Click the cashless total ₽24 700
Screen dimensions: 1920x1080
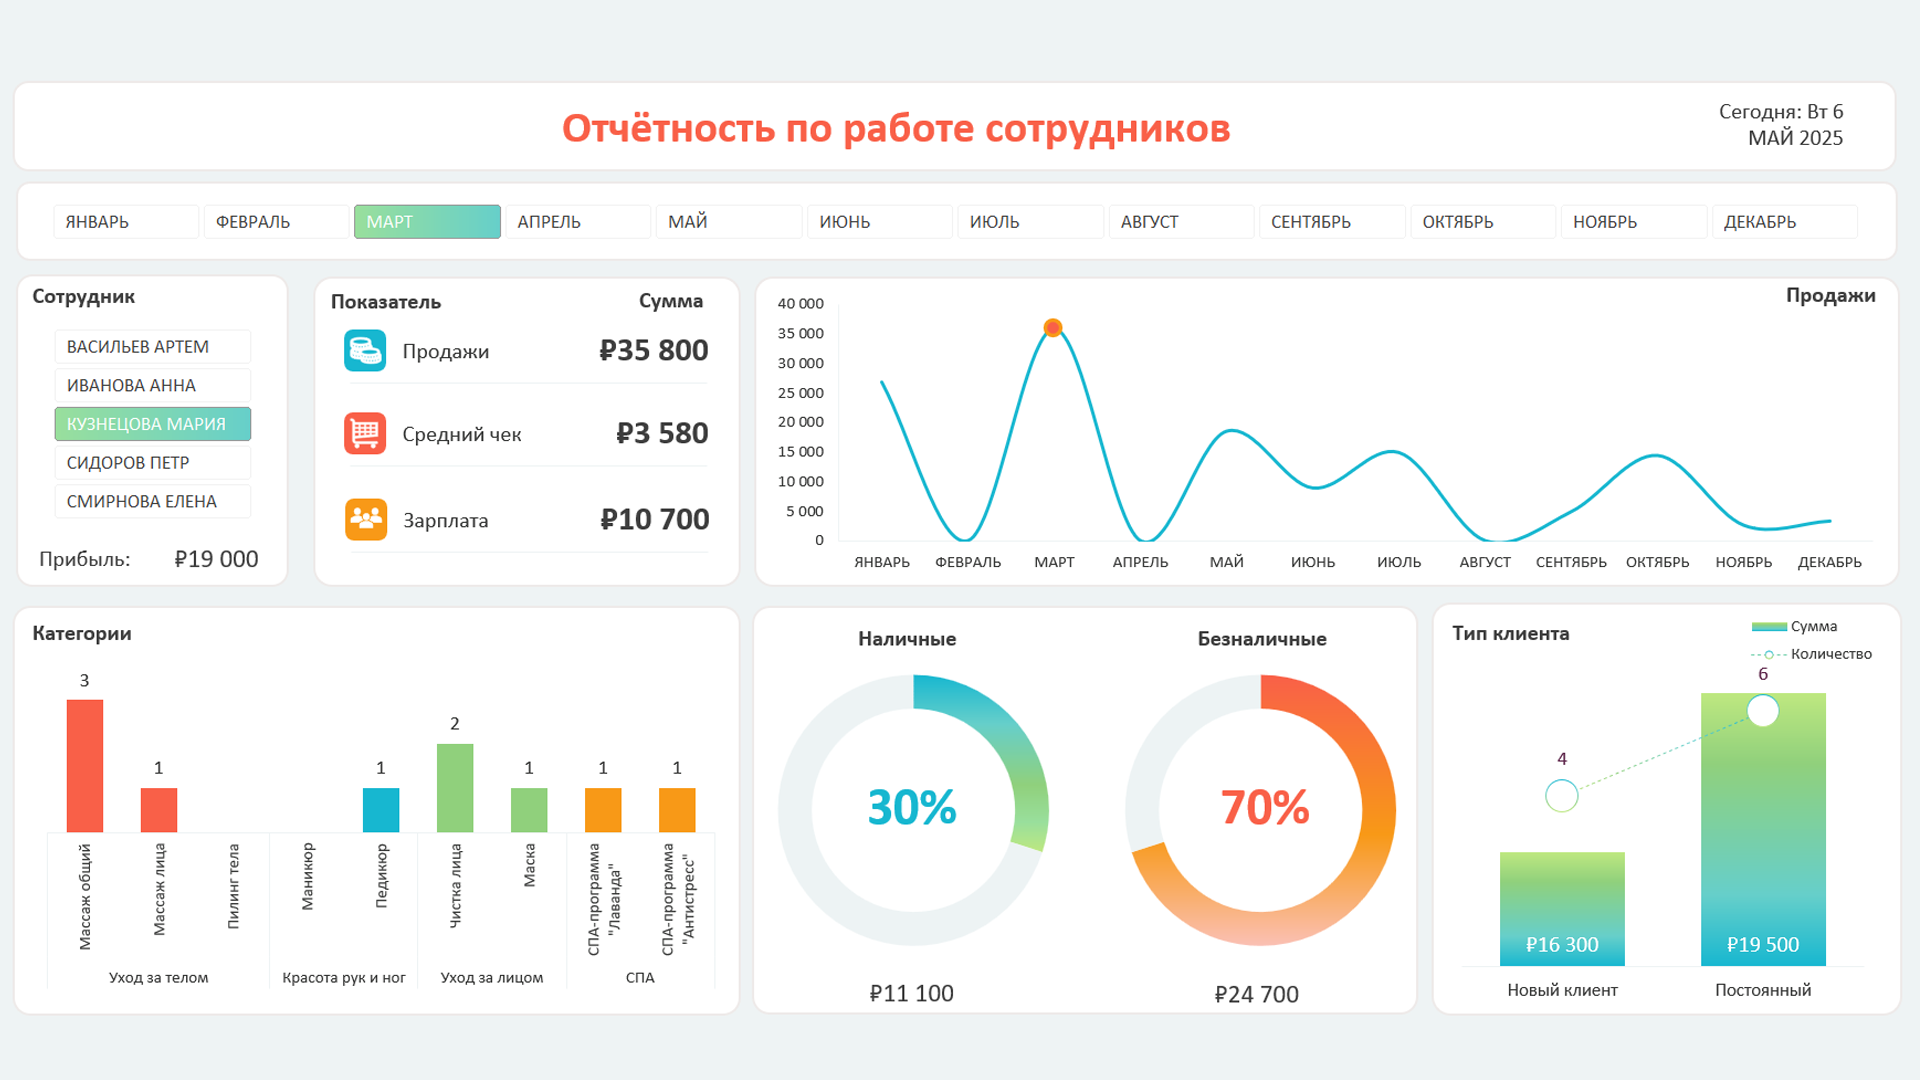tap(1257, 994)
